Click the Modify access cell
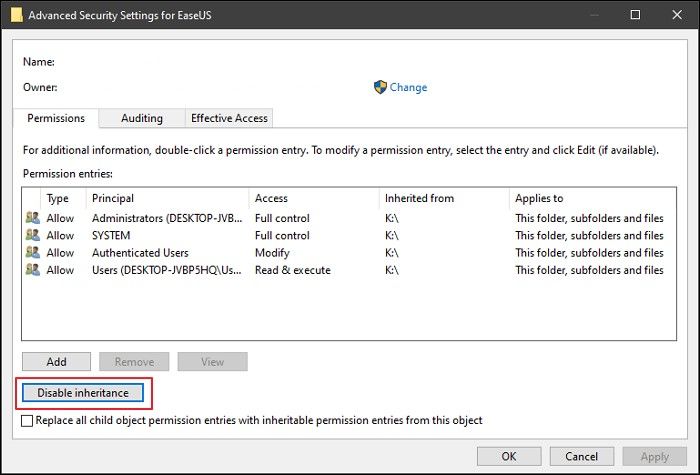The height and width of the screenshot is (475, 700). [272, 253]
